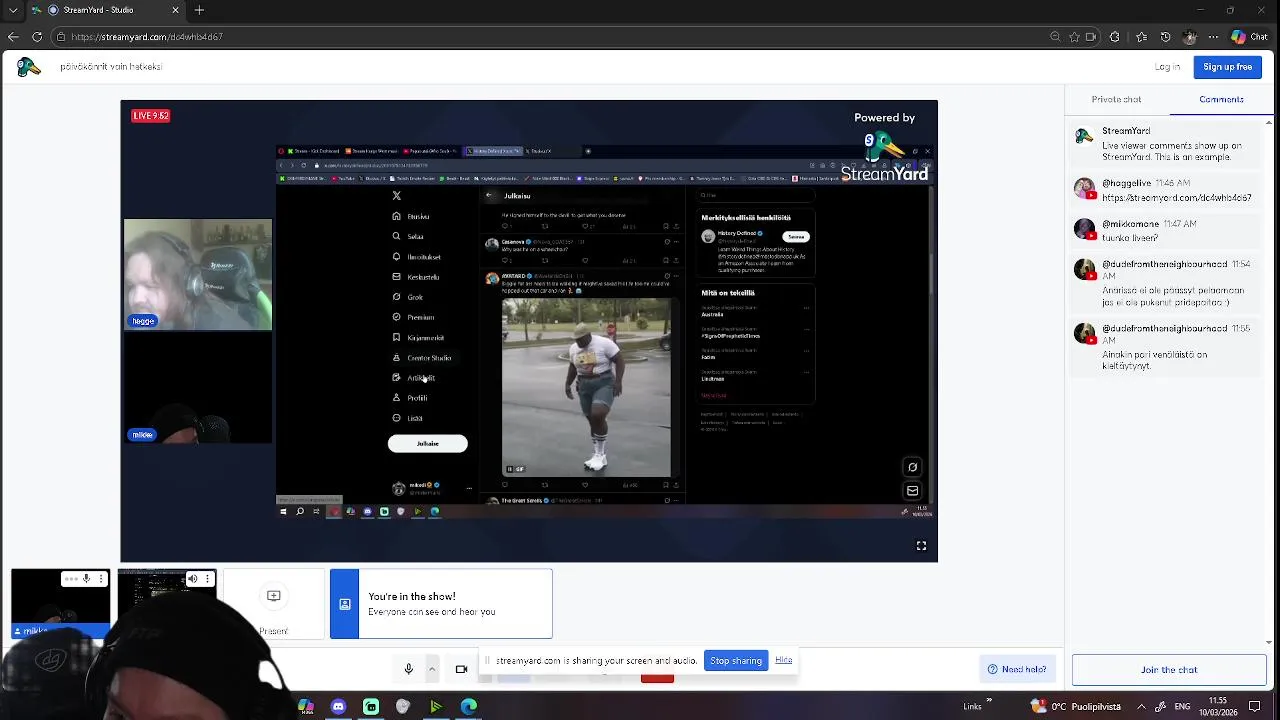Screen dimensions: 1280x720
Task: Open the screen-share card options menu
Action: click(207, 578)
